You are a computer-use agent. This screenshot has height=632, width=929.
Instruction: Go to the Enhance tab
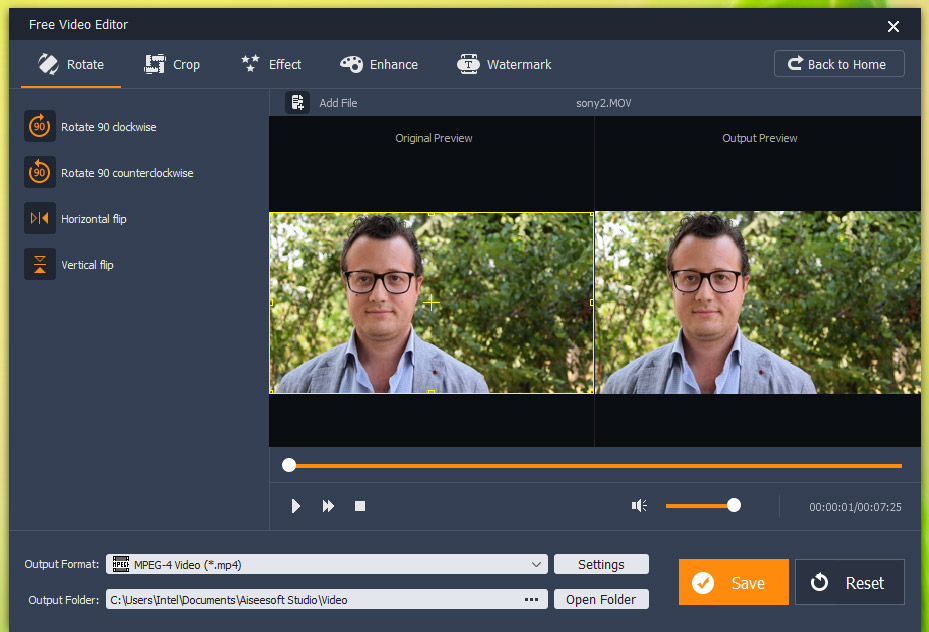tap(379, 65)
